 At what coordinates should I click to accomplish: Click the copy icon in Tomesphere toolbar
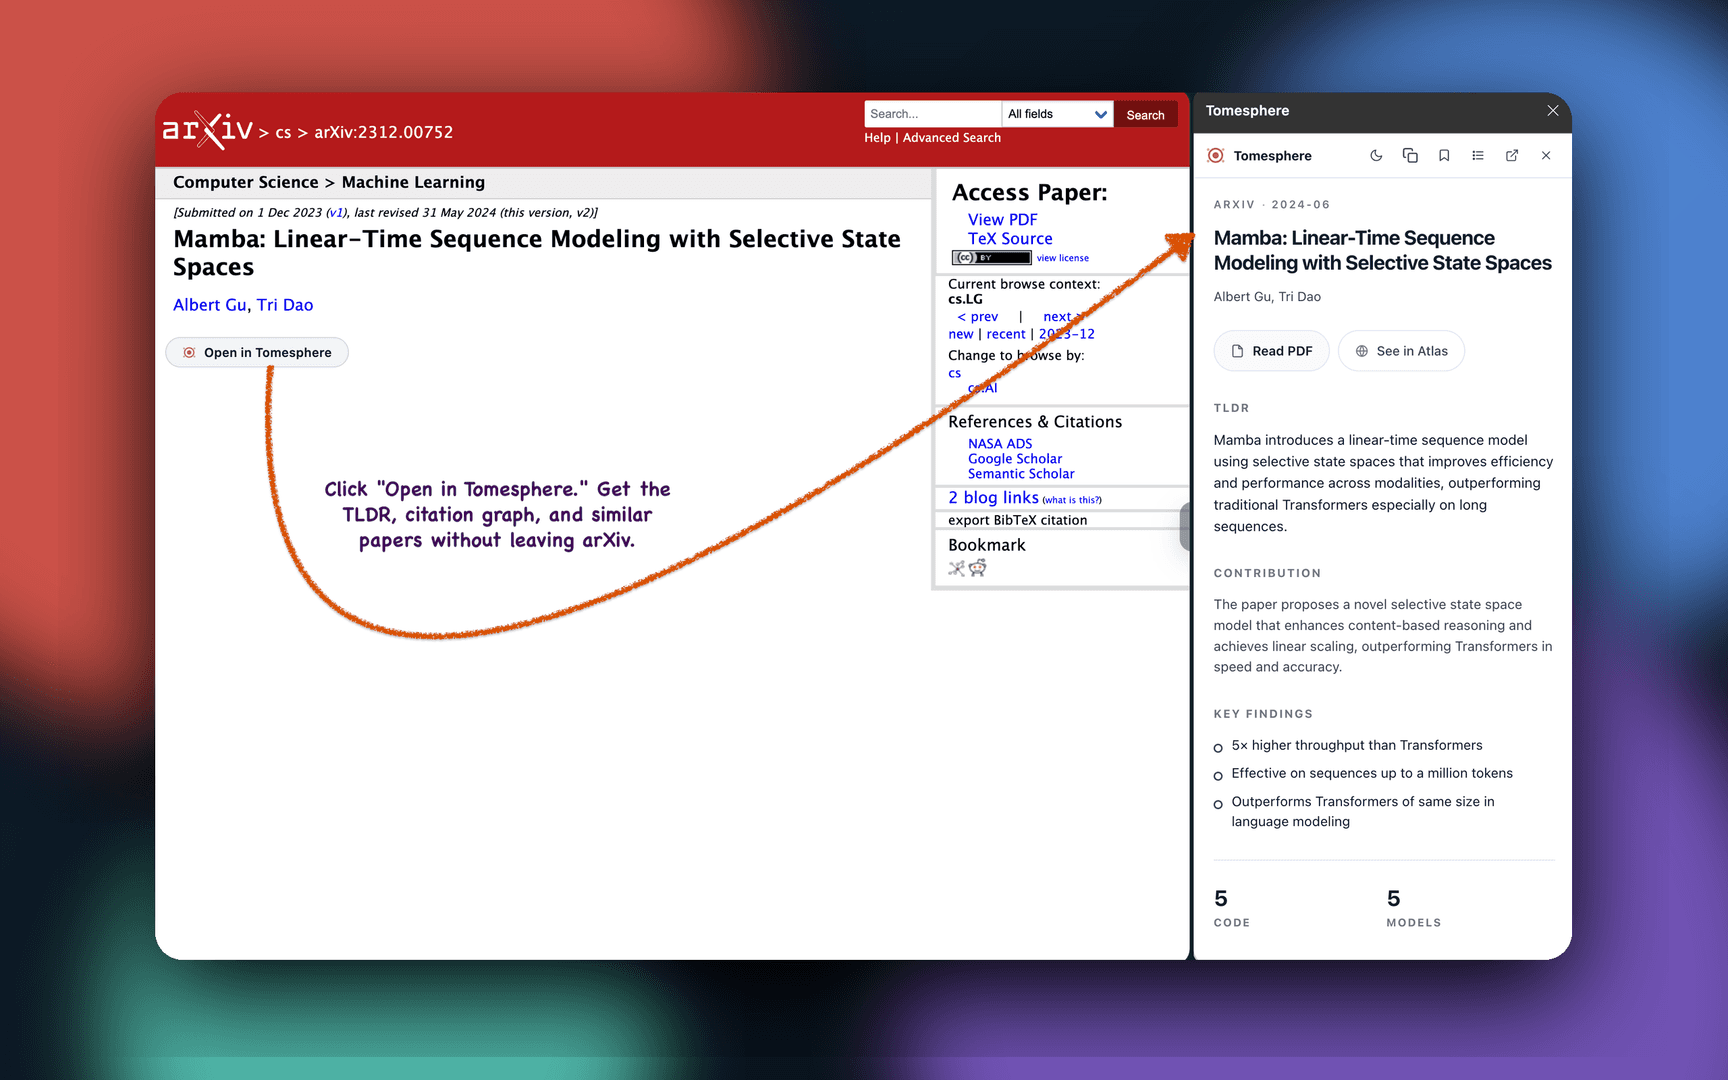[1410, 155]
